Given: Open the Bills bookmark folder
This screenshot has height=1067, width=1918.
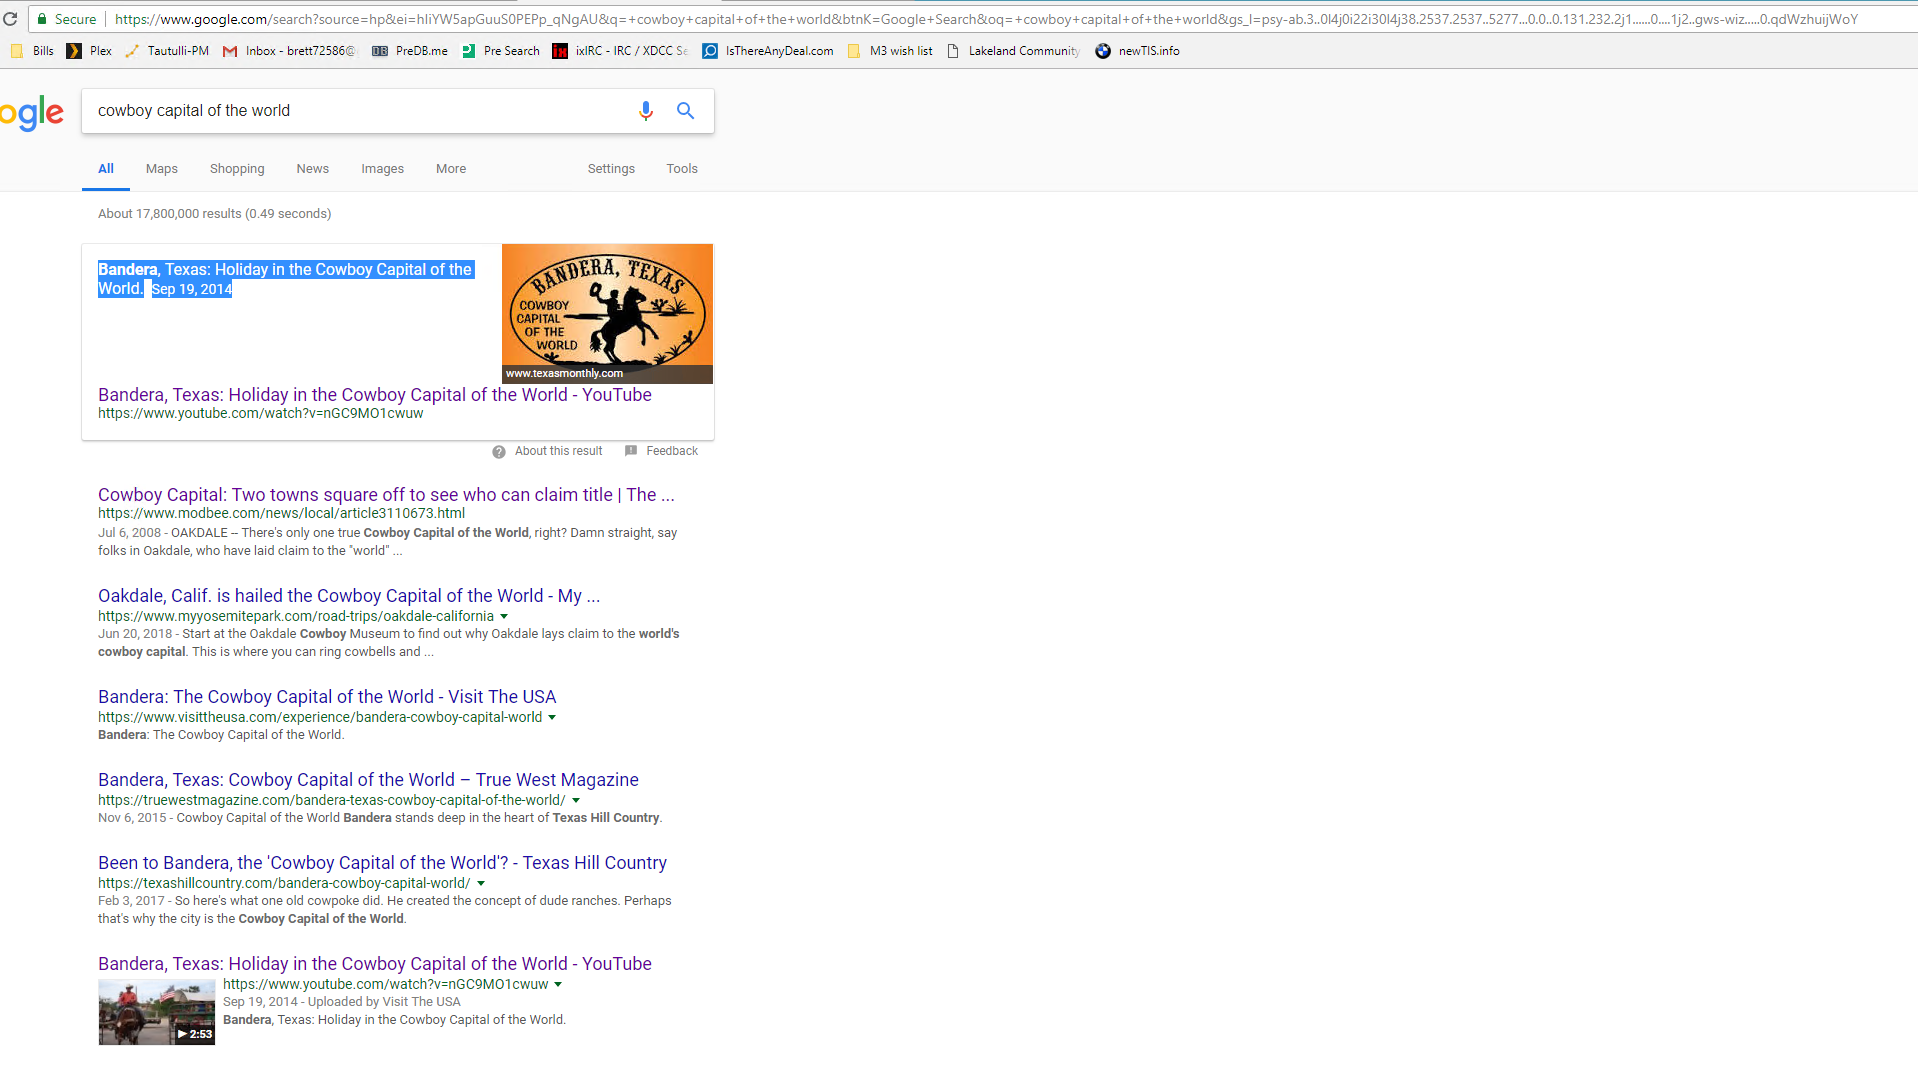Looking at the screenshot, I should [32, 51].
